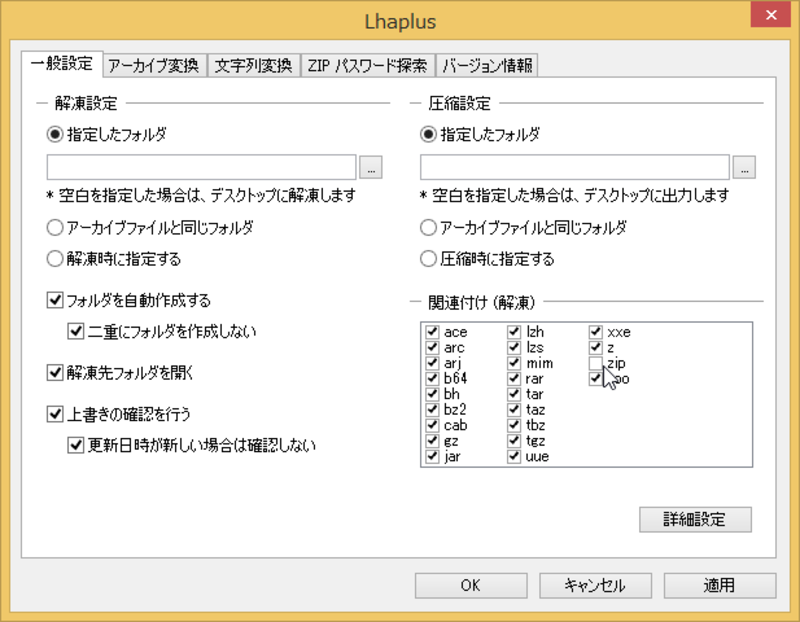Uncheck the tbz association checkbox
This screenshot has width=800, height=622.
[514, 425]
